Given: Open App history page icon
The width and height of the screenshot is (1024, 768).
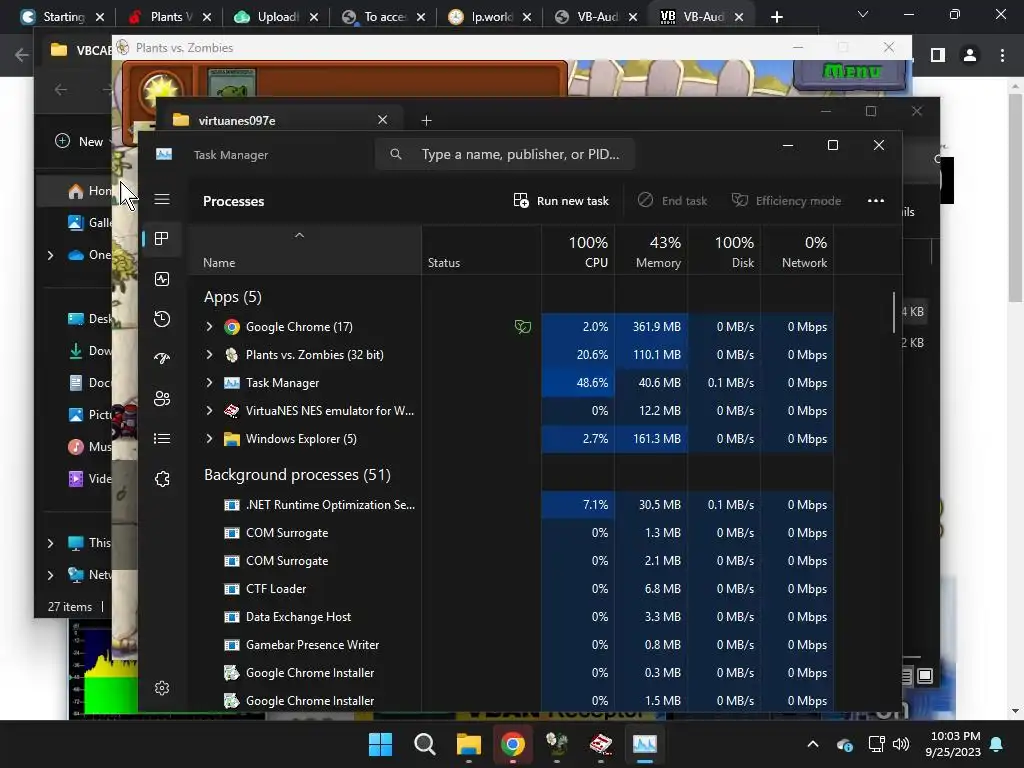Looking at the screenshot, I should (162, 319).
